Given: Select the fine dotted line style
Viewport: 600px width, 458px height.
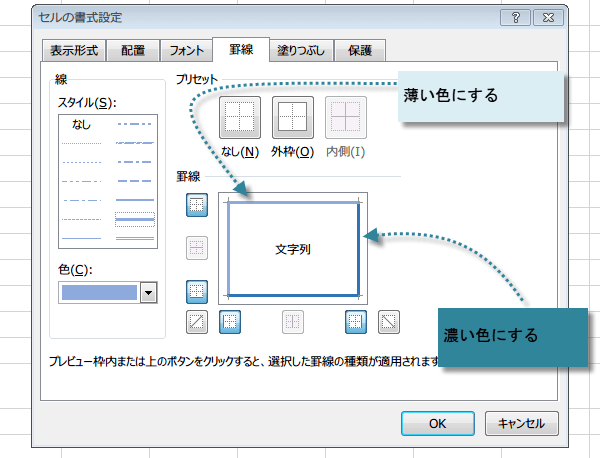Looking at the screenshot, I should point(82,143).
